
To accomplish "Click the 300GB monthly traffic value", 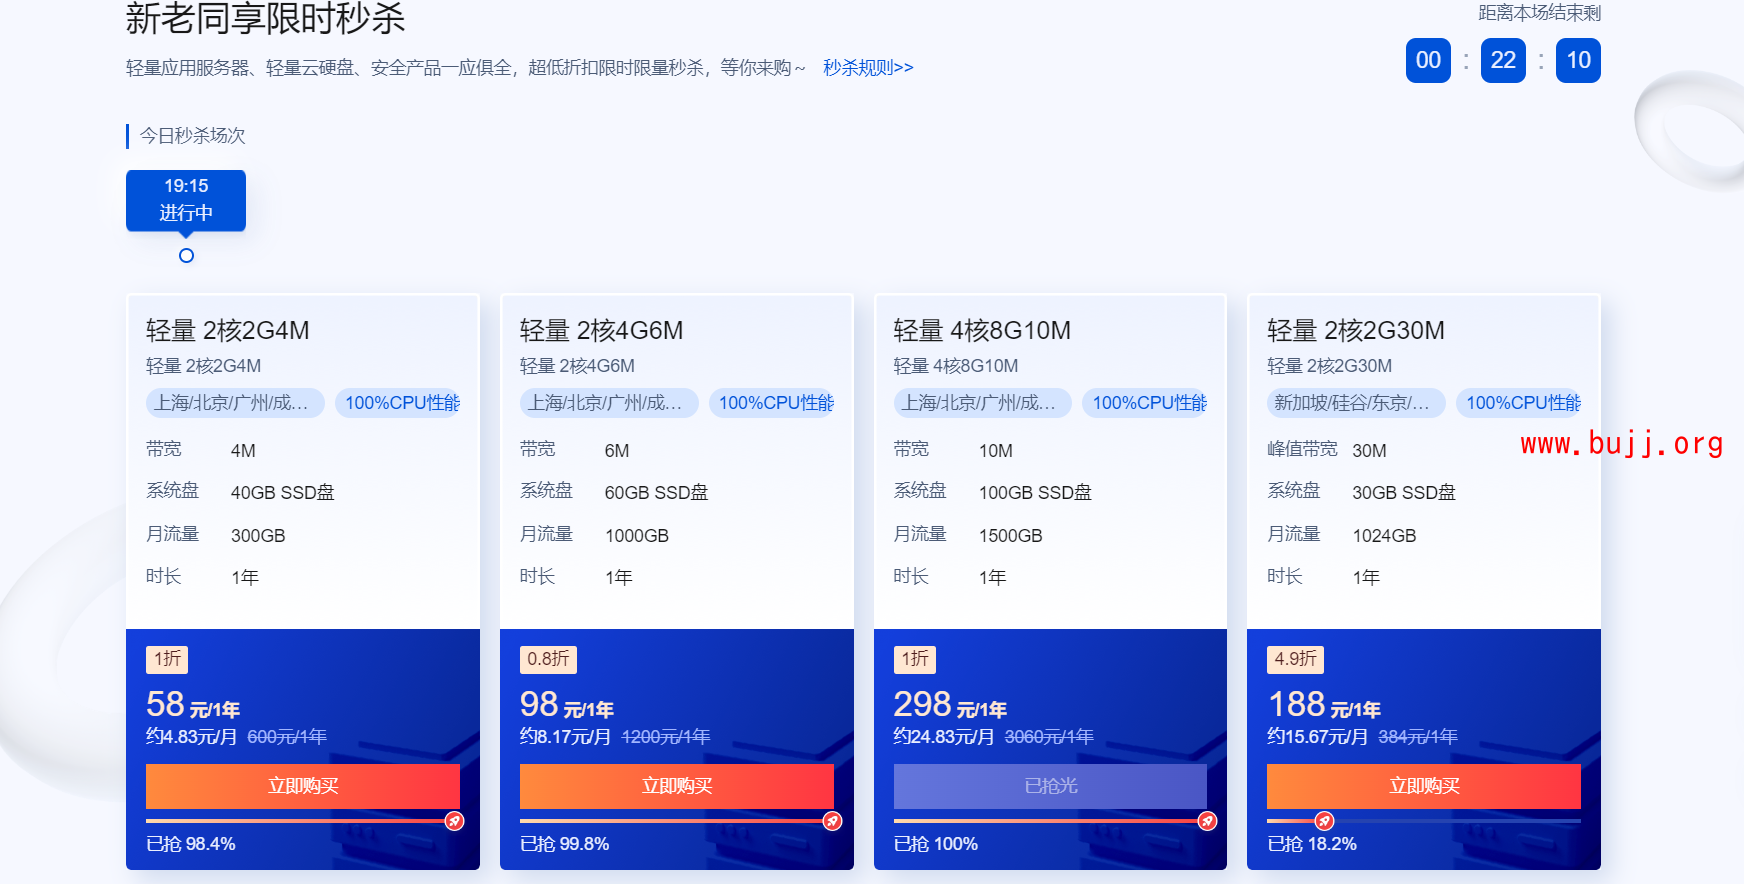I will pyautogui.click(x=258, y=536).
